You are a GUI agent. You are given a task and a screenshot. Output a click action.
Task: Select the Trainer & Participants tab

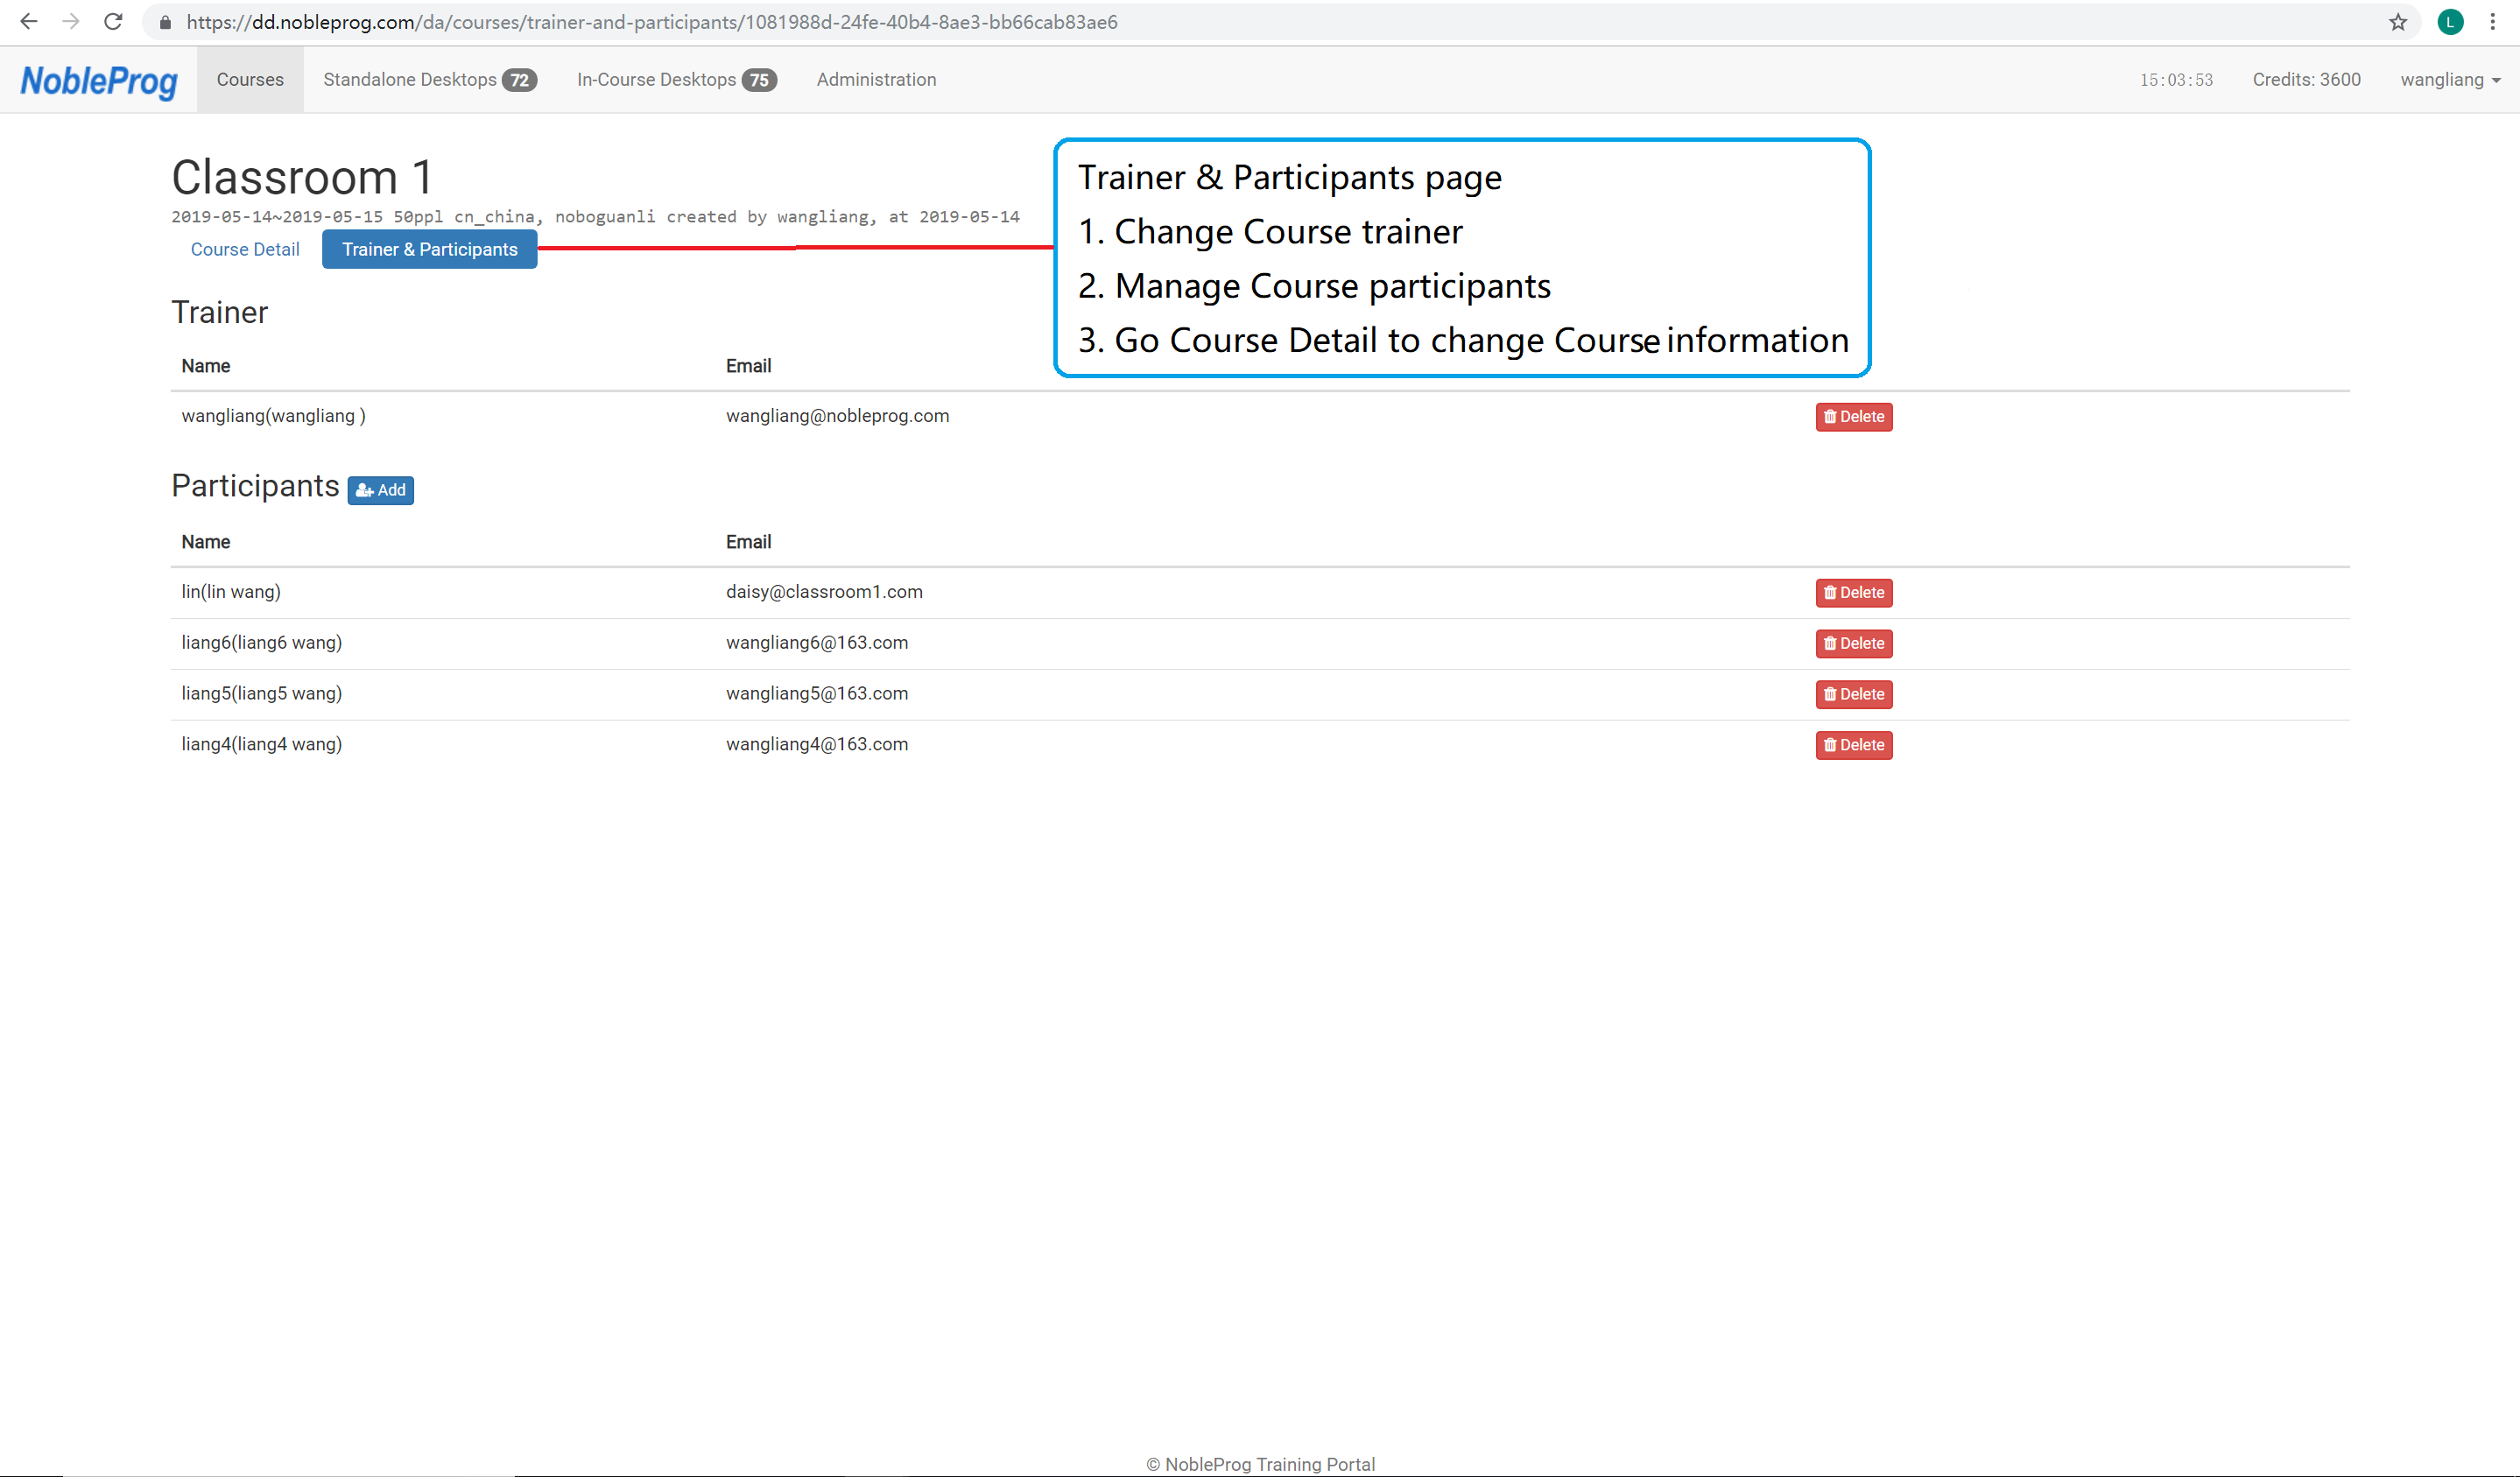[x=429, y=250]
